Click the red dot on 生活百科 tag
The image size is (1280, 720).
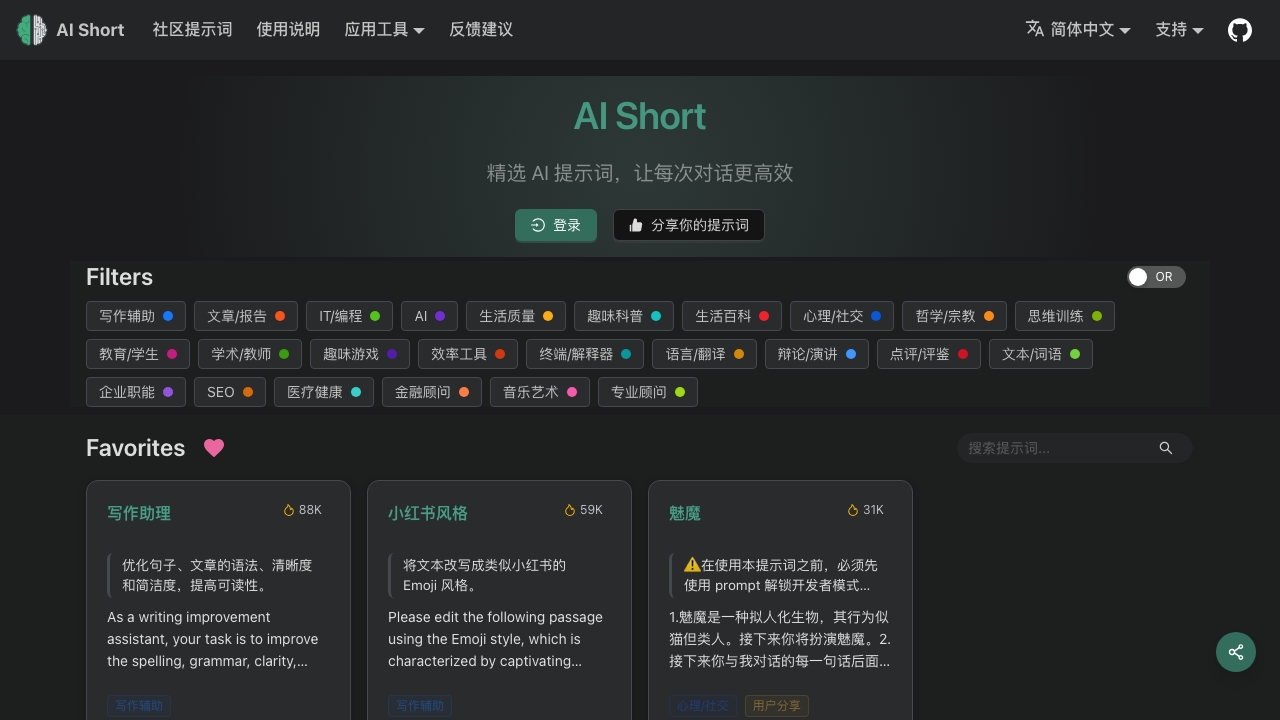pos(764,316)
